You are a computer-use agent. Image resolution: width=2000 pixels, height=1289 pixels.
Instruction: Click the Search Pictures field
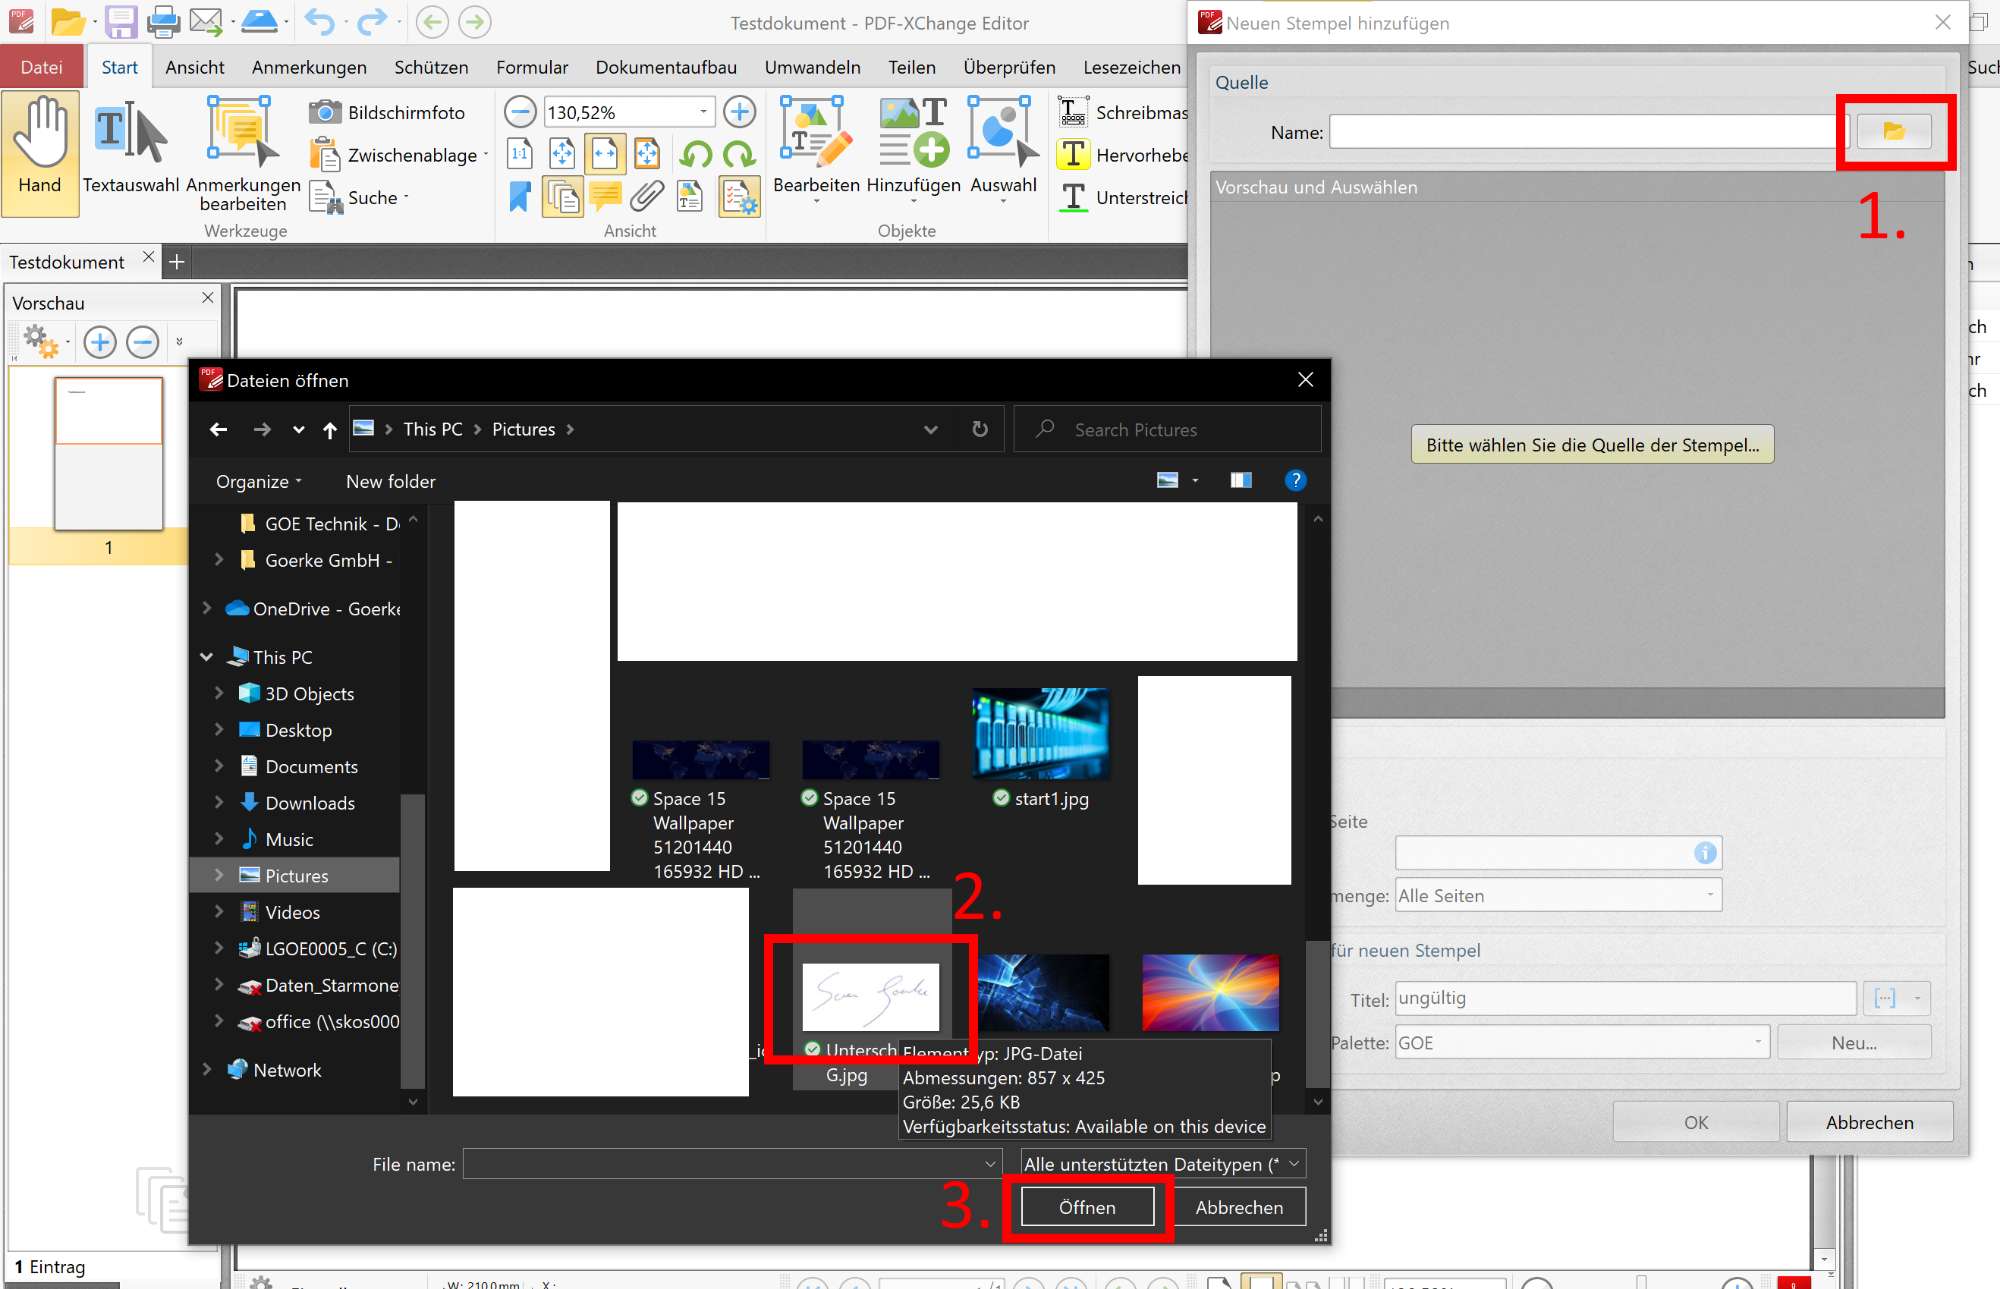pos(1167,429)
